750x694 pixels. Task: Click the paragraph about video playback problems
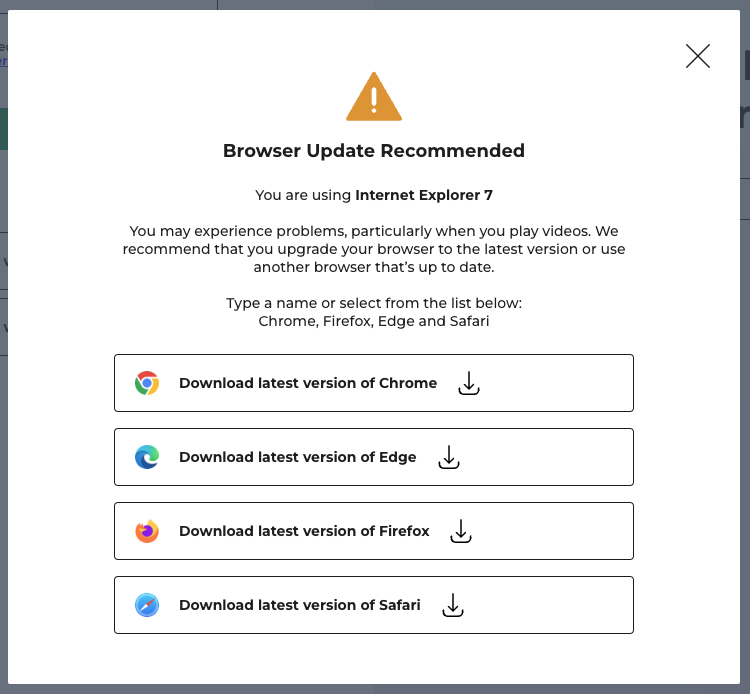point(374,249)
